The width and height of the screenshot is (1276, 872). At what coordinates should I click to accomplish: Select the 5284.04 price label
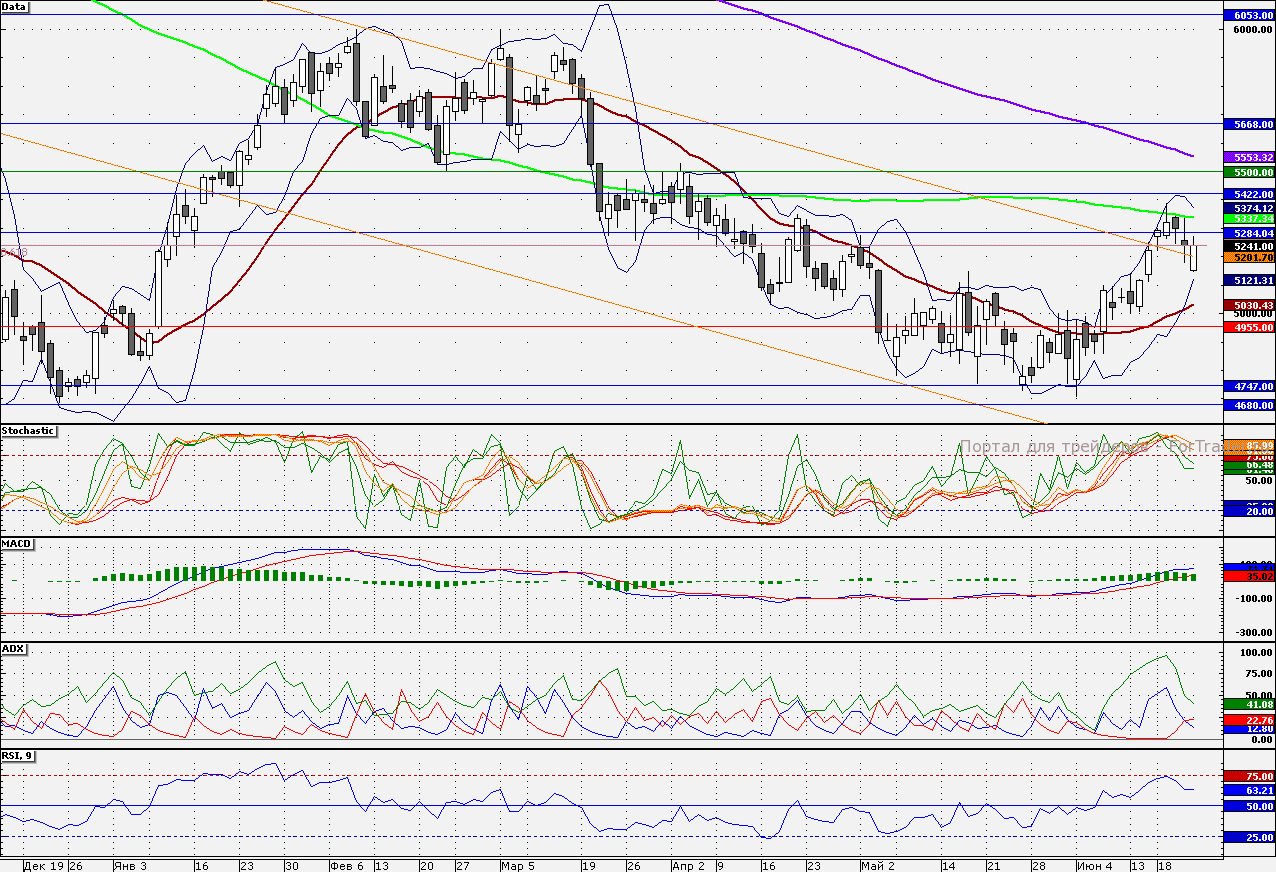coord(1249,233)
